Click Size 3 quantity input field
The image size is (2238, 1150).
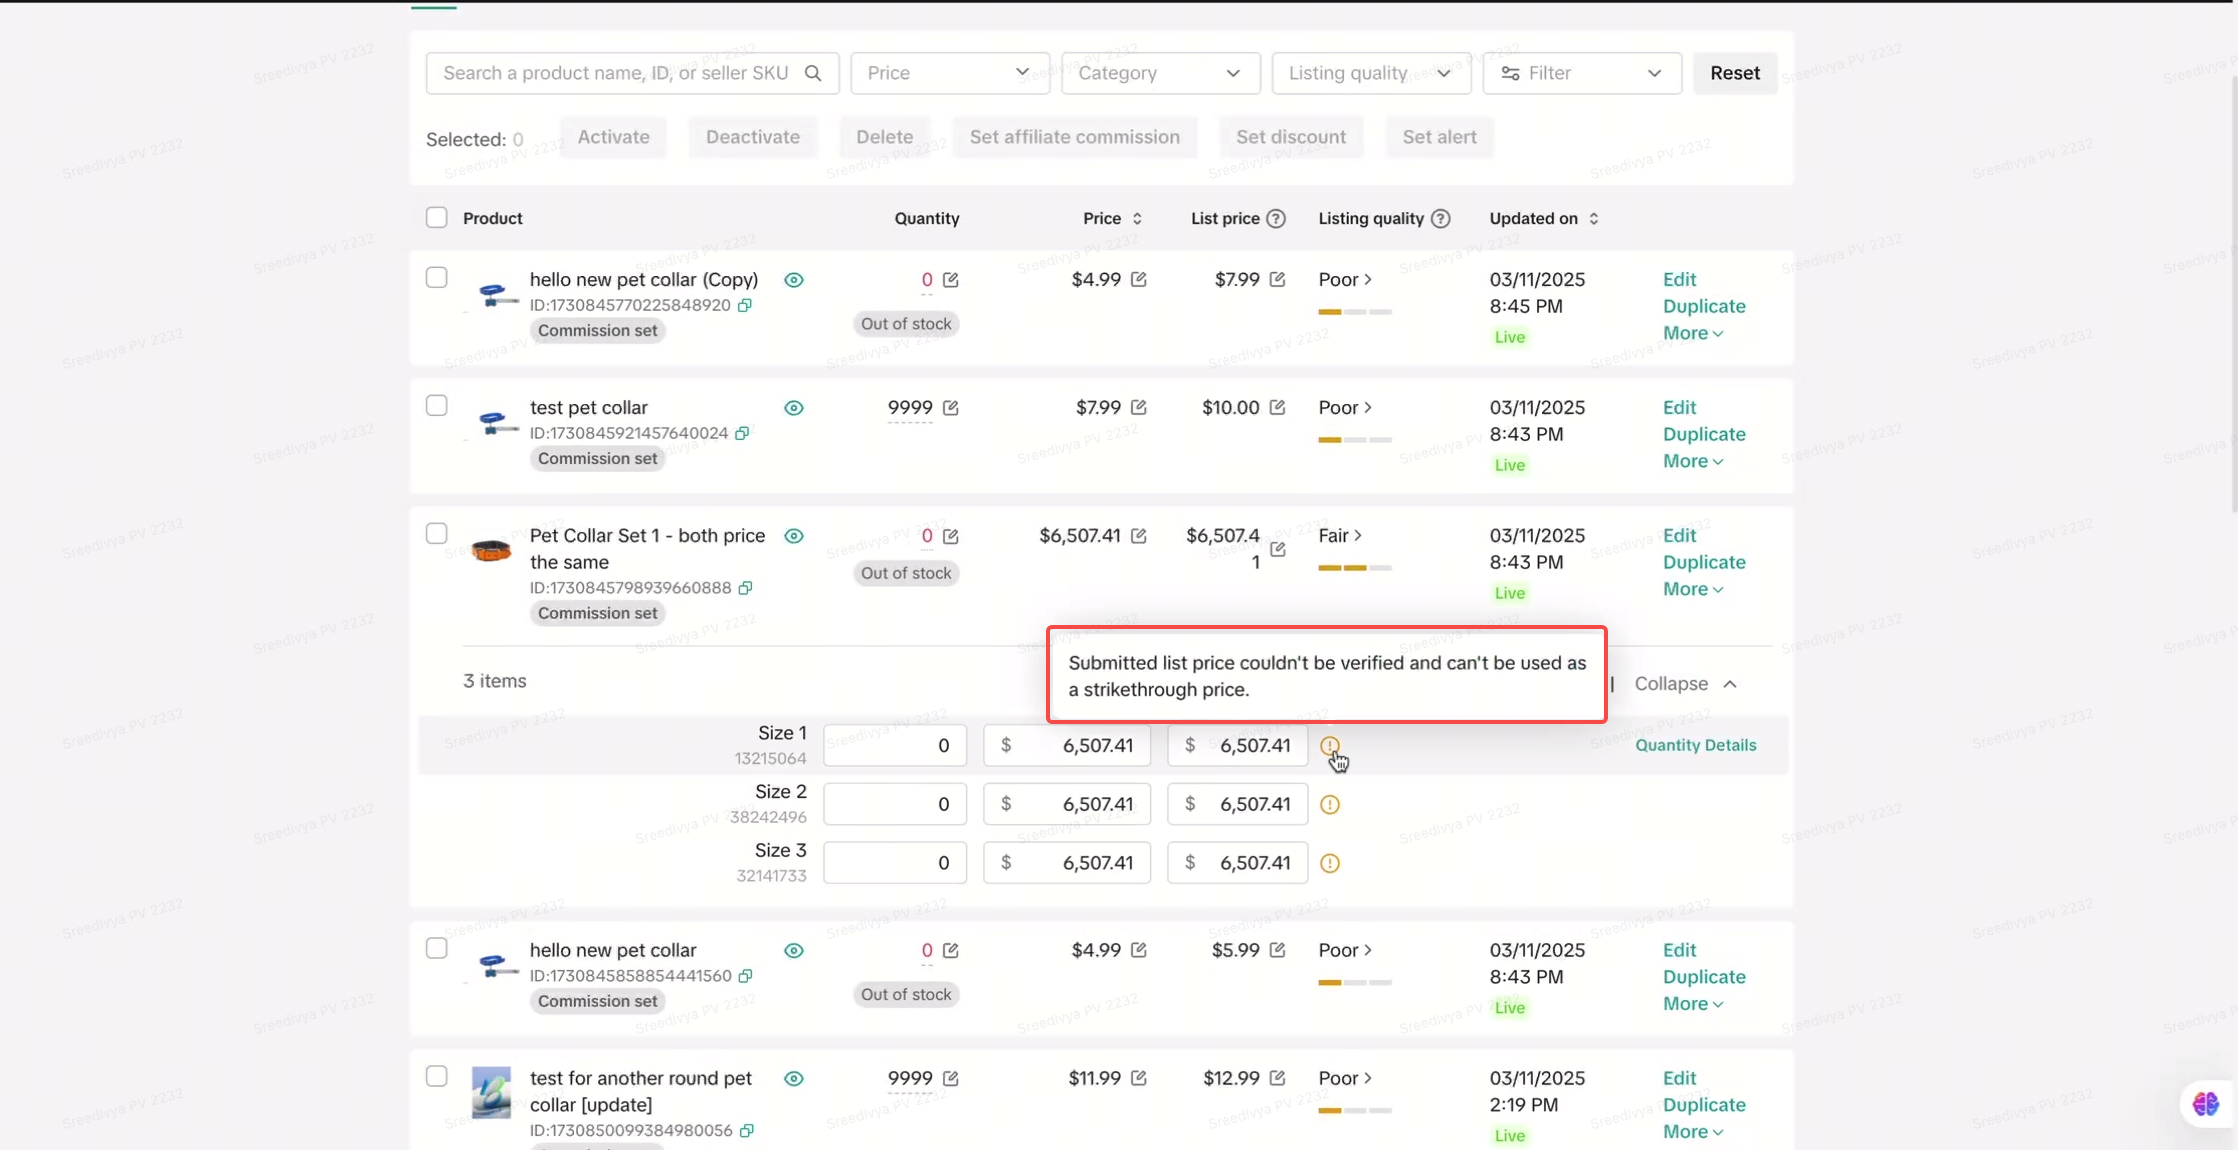(x=894, y=863)
